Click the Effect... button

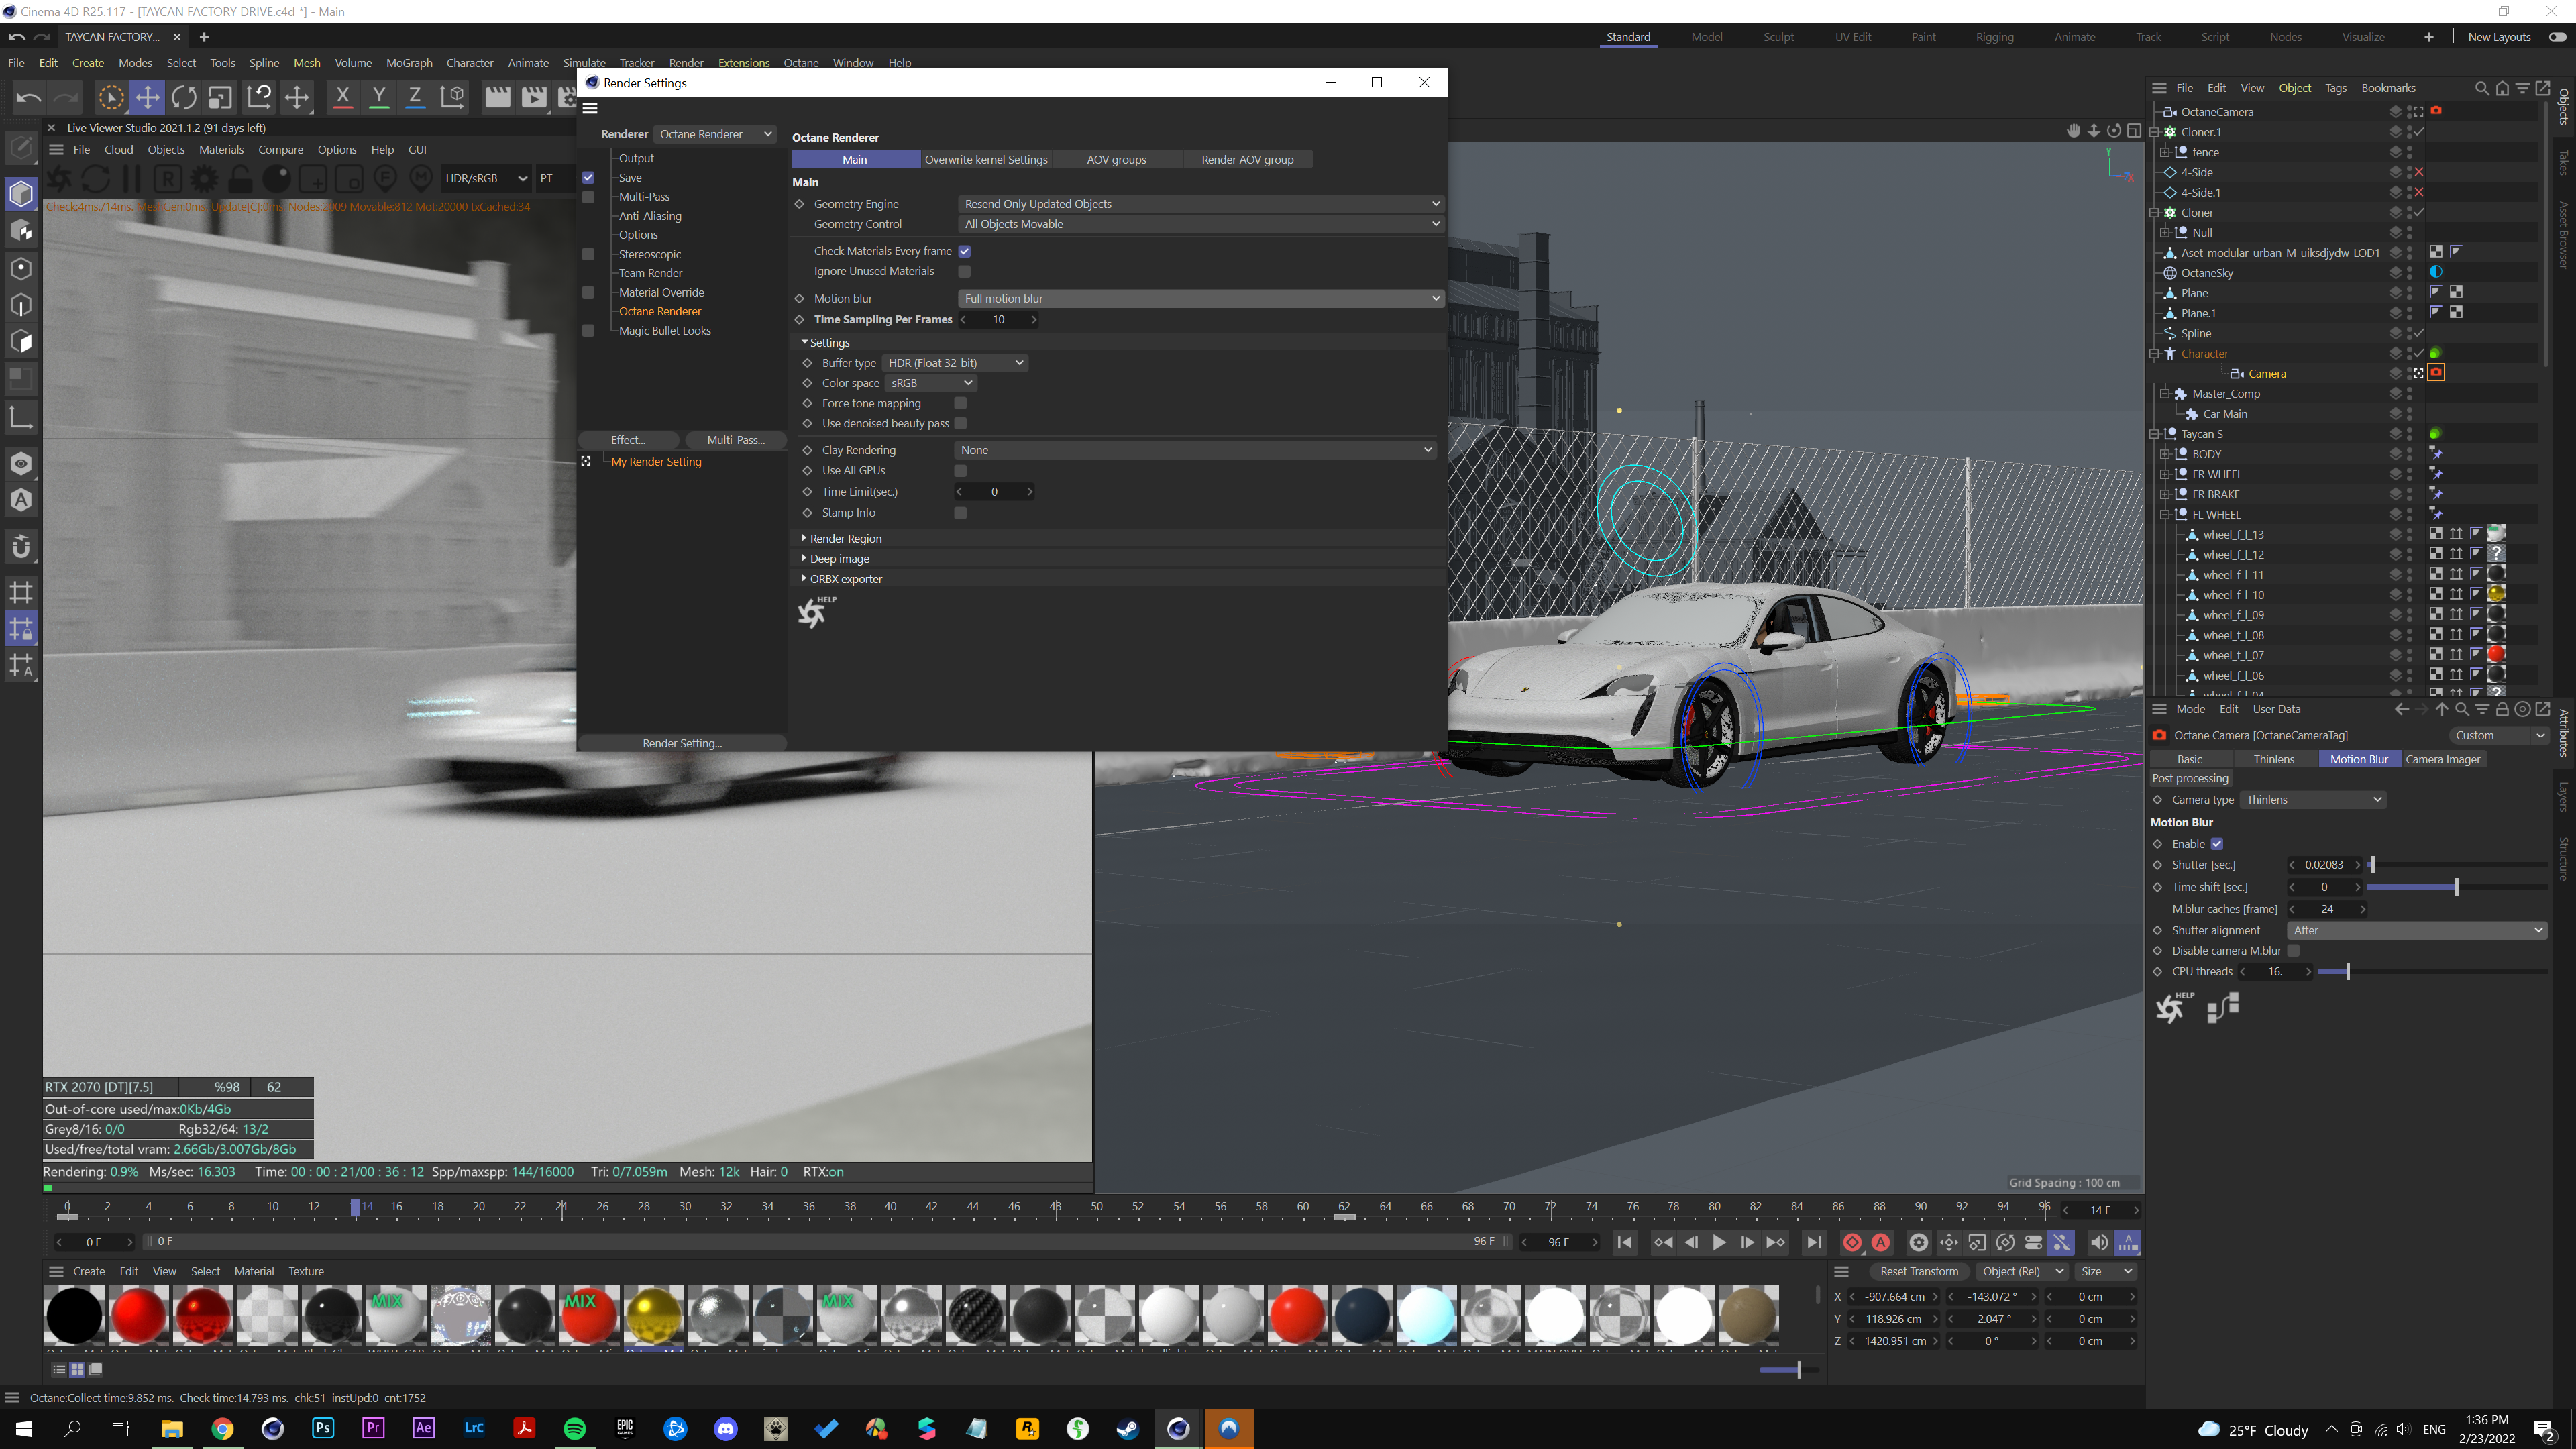click(628, 440)
